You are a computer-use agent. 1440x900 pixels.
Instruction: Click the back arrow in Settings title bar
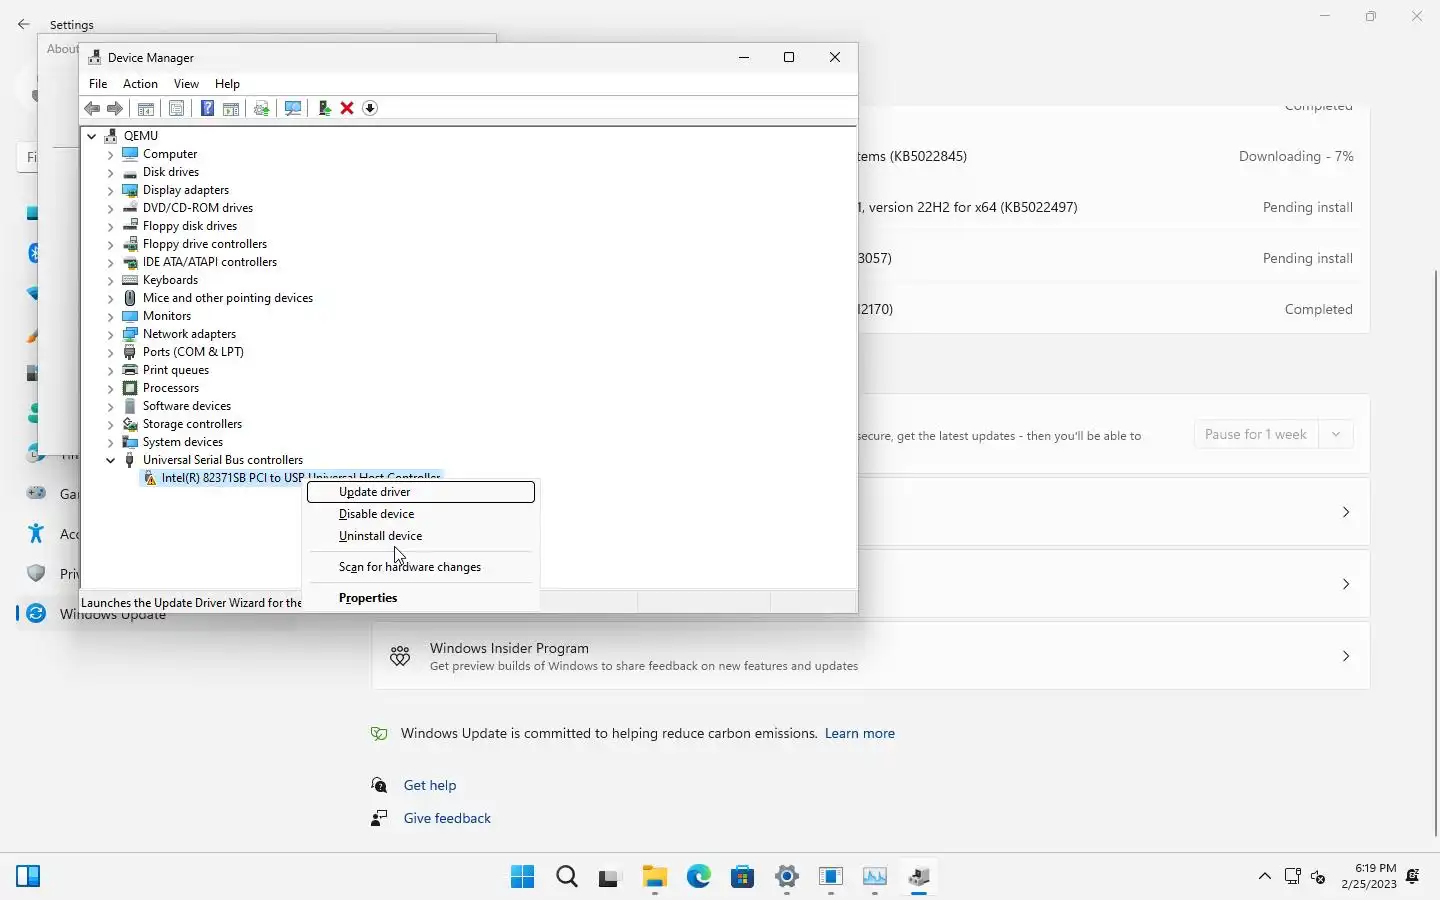[x=24, y=24]
